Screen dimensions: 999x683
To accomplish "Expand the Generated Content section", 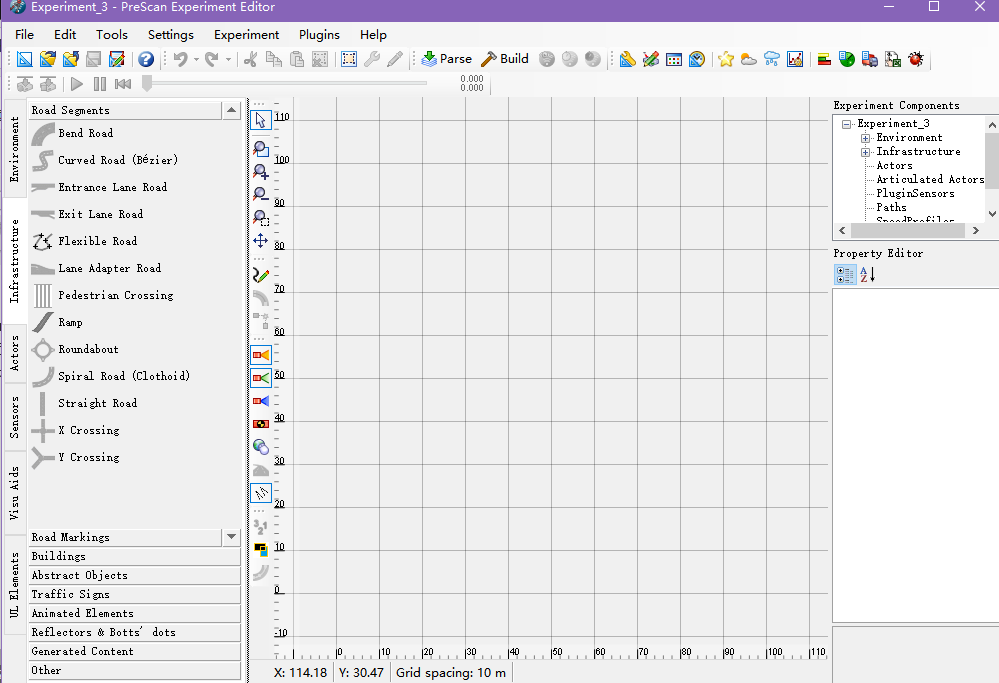I will point(134,651).
